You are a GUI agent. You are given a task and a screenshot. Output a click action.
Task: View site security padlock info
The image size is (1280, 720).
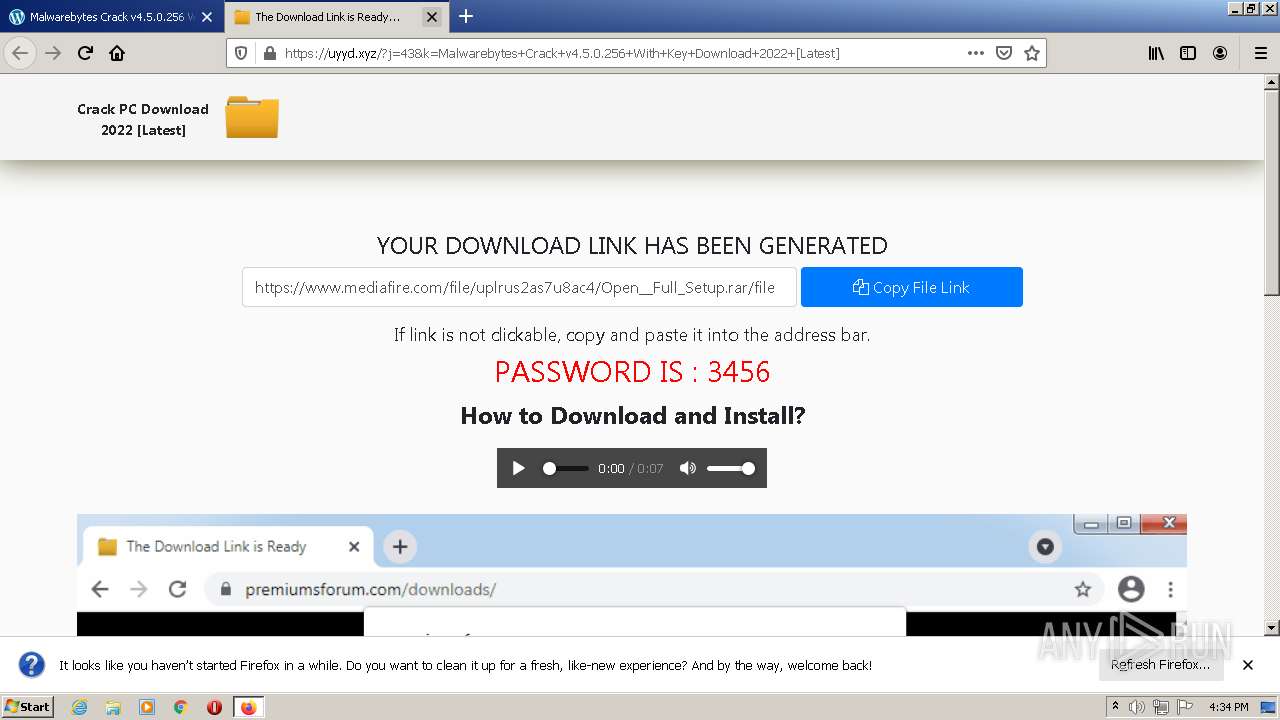(x=268, y=53)
